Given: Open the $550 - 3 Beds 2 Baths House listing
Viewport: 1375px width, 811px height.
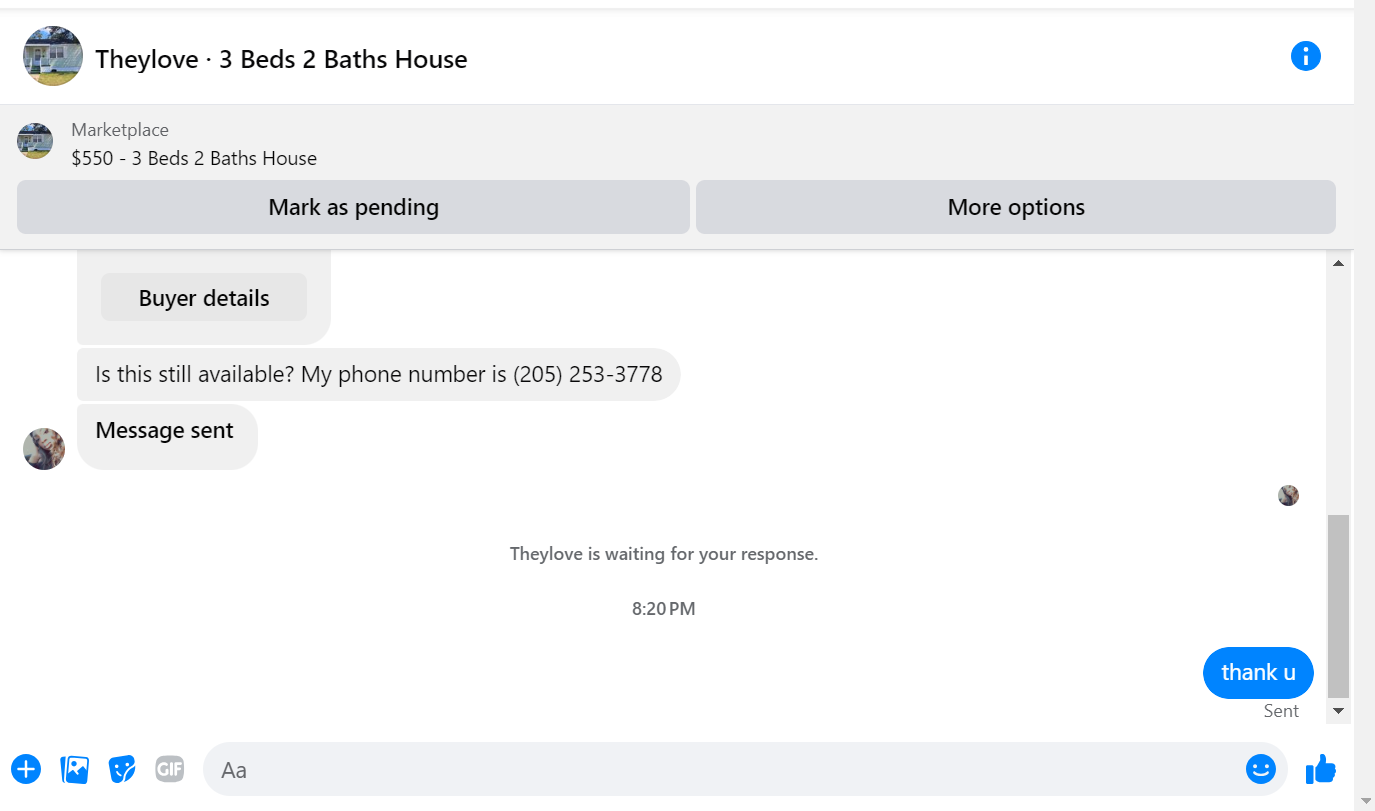Looking at the screenshot, I should pos(194,158).
